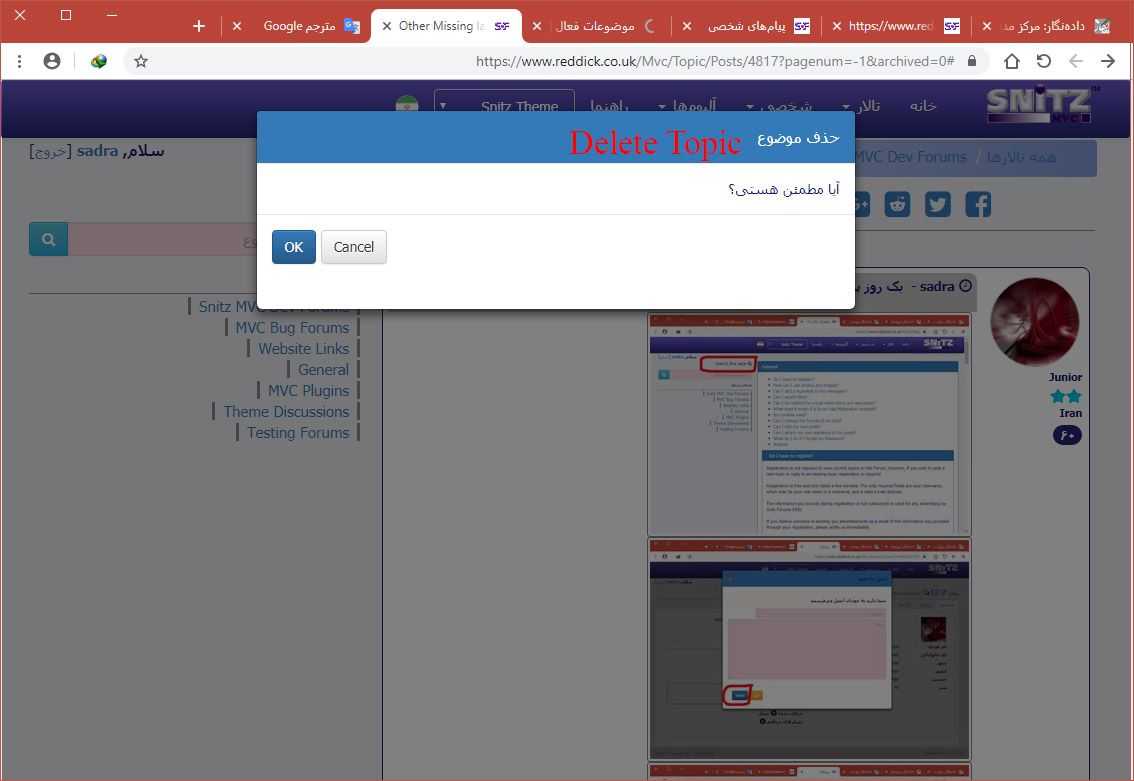1134x781 pixels.
Task: Click the forum search input field
Action: 160,240
